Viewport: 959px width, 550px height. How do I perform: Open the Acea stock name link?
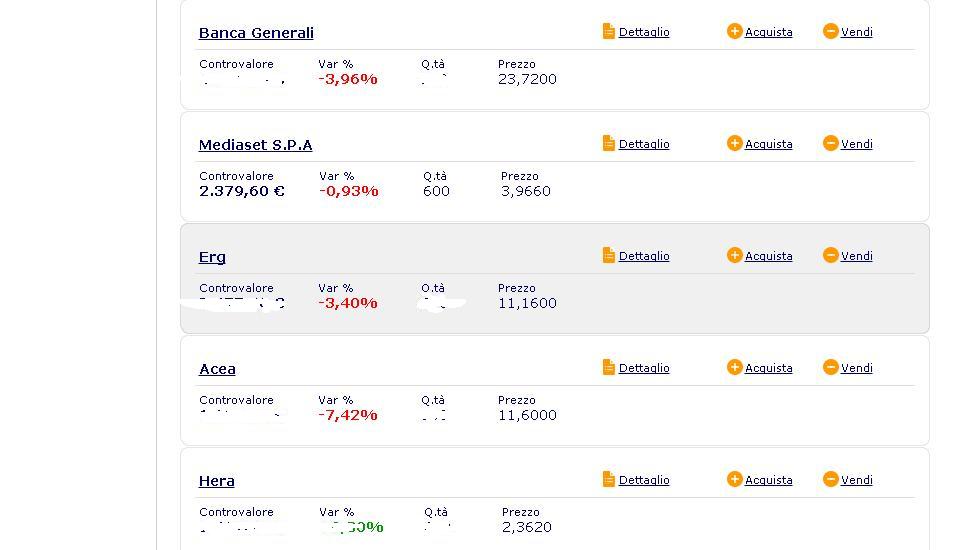tap(217, 369)
